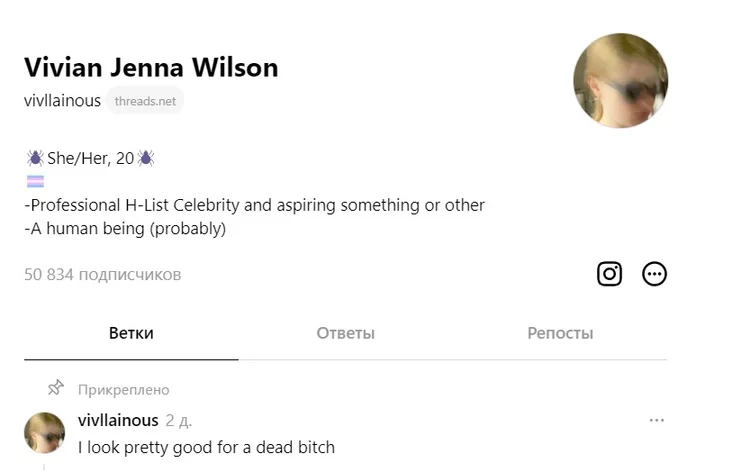This screenshot has width=732, height=472.
Task: Open the profile's circled more options menu
Action: coord(654,274)
